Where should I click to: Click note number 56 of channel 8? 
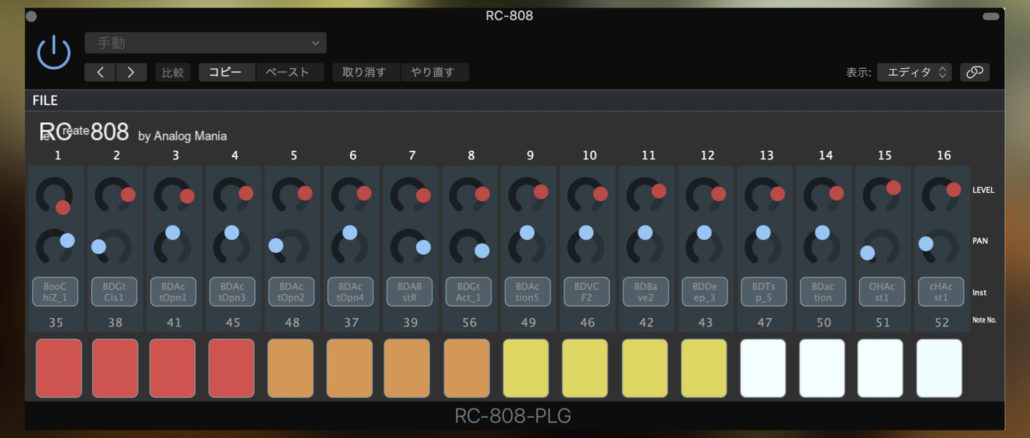pyautogui.click(x=469, y=322)
